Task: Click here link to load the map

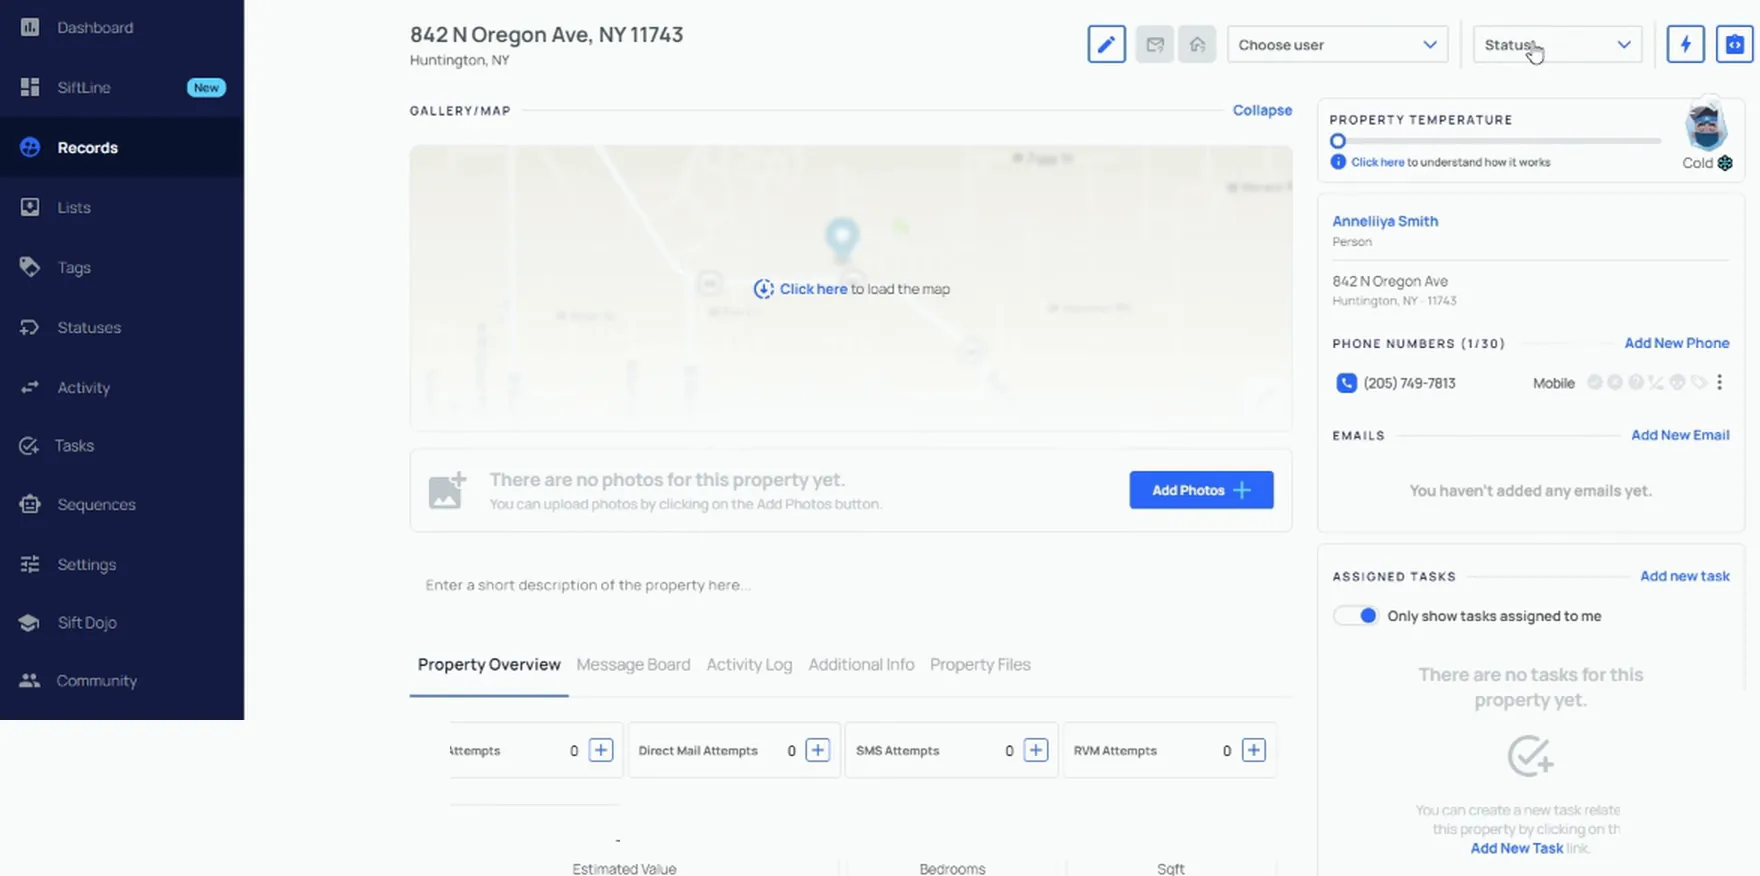Action: point(813,289)
